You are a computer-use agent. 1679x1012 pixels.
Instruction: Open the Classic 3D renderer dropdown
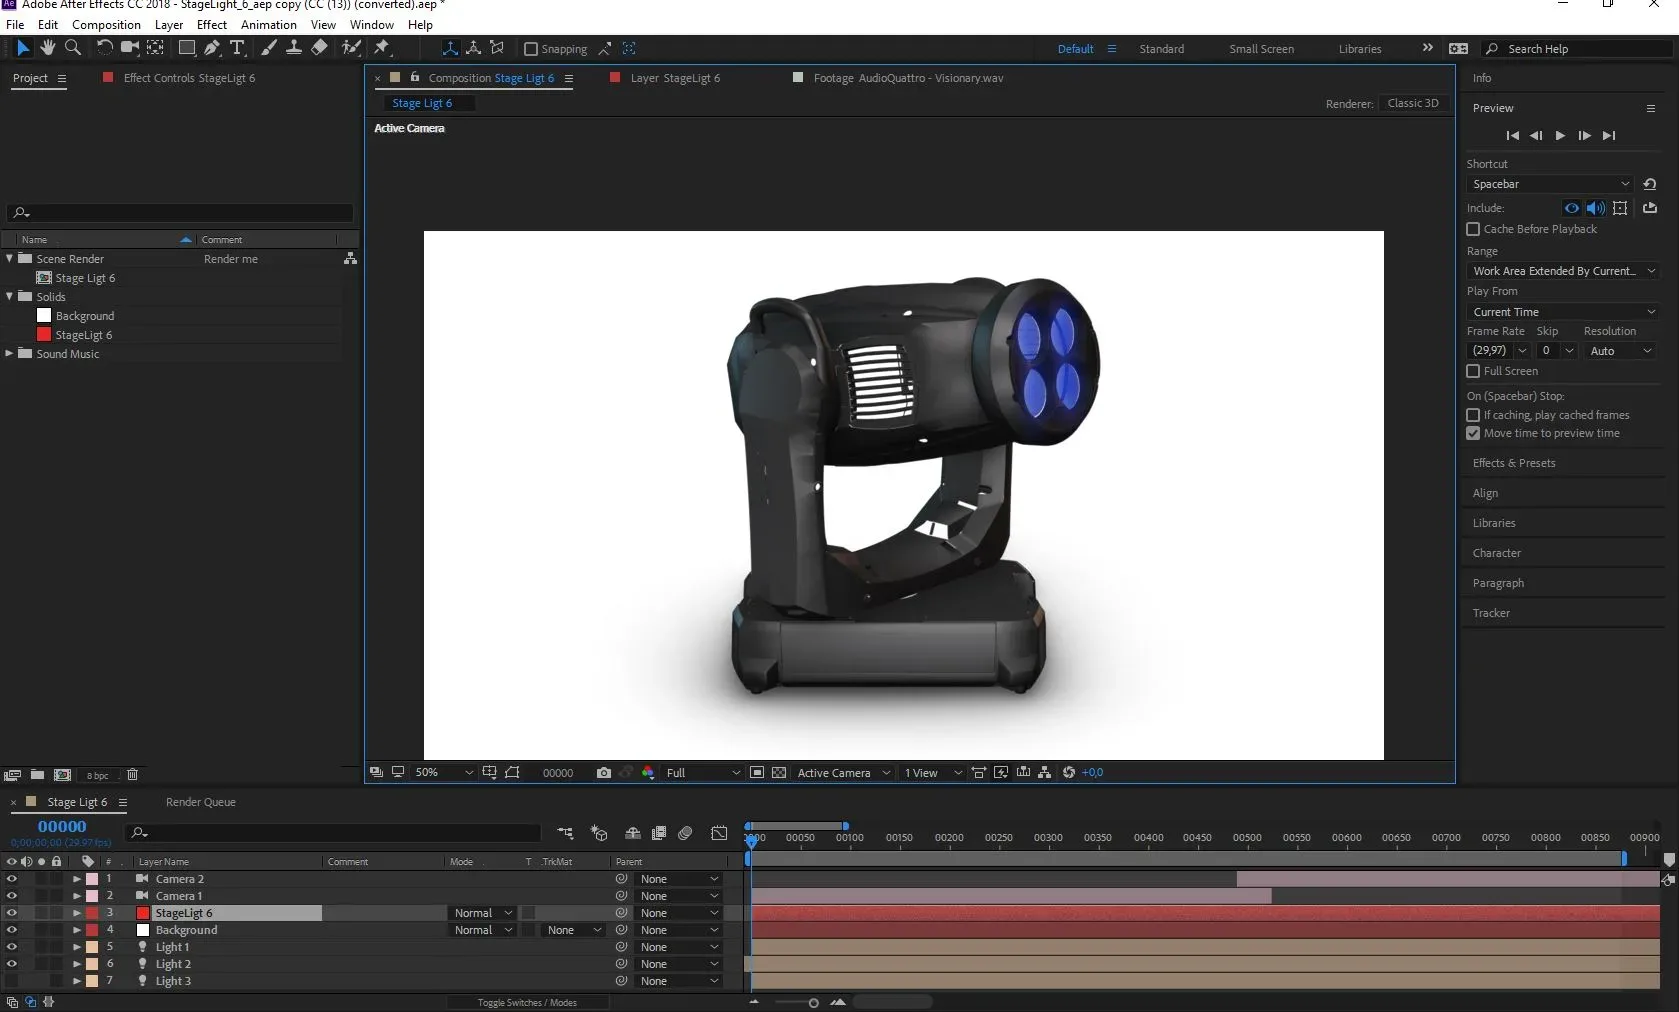click(x=1413, y=103)
